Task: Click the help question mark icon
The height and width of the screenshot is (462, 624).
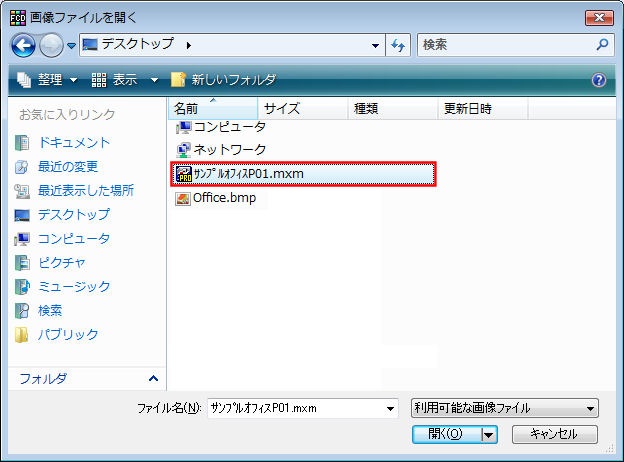Action: [x=599, y=80]
